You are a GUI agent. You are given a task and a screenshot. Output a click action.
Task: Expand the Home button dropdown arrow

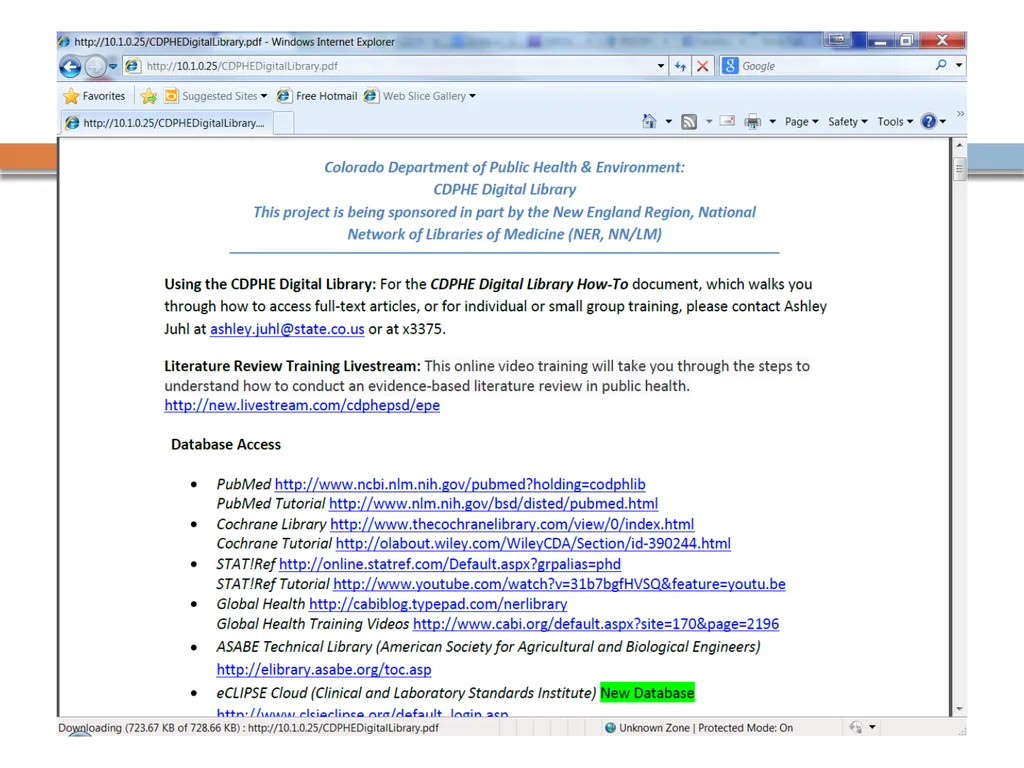tap(668, 121)
